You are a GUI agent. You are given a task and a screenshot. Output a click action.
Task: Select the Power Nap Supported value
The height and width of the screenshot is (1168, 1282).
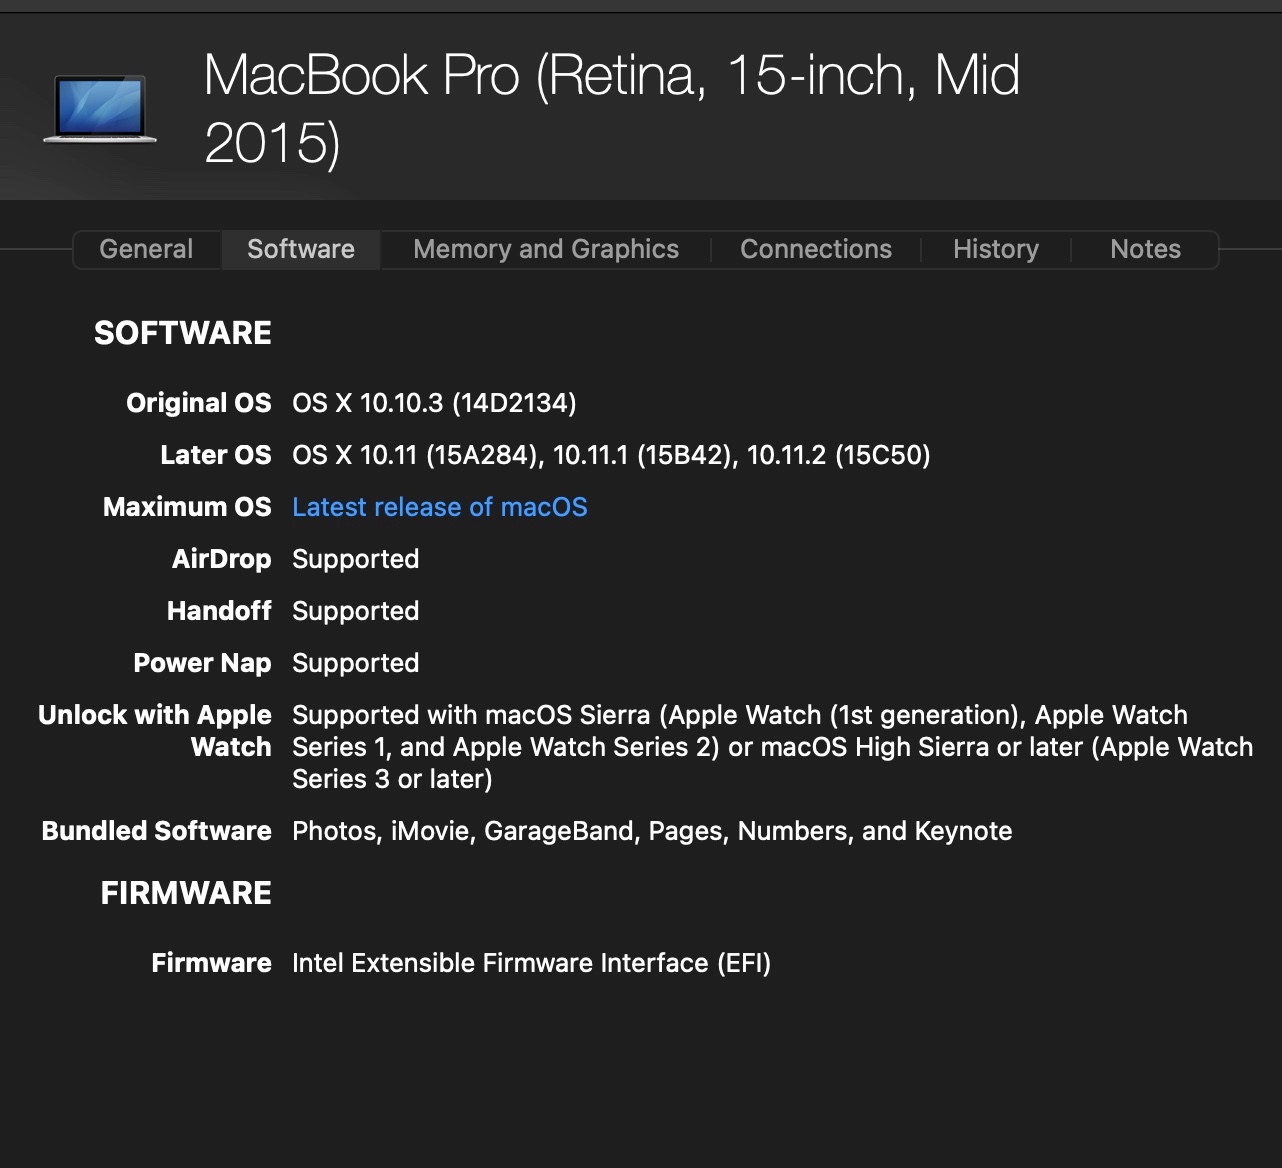click(x=355, y=663)
